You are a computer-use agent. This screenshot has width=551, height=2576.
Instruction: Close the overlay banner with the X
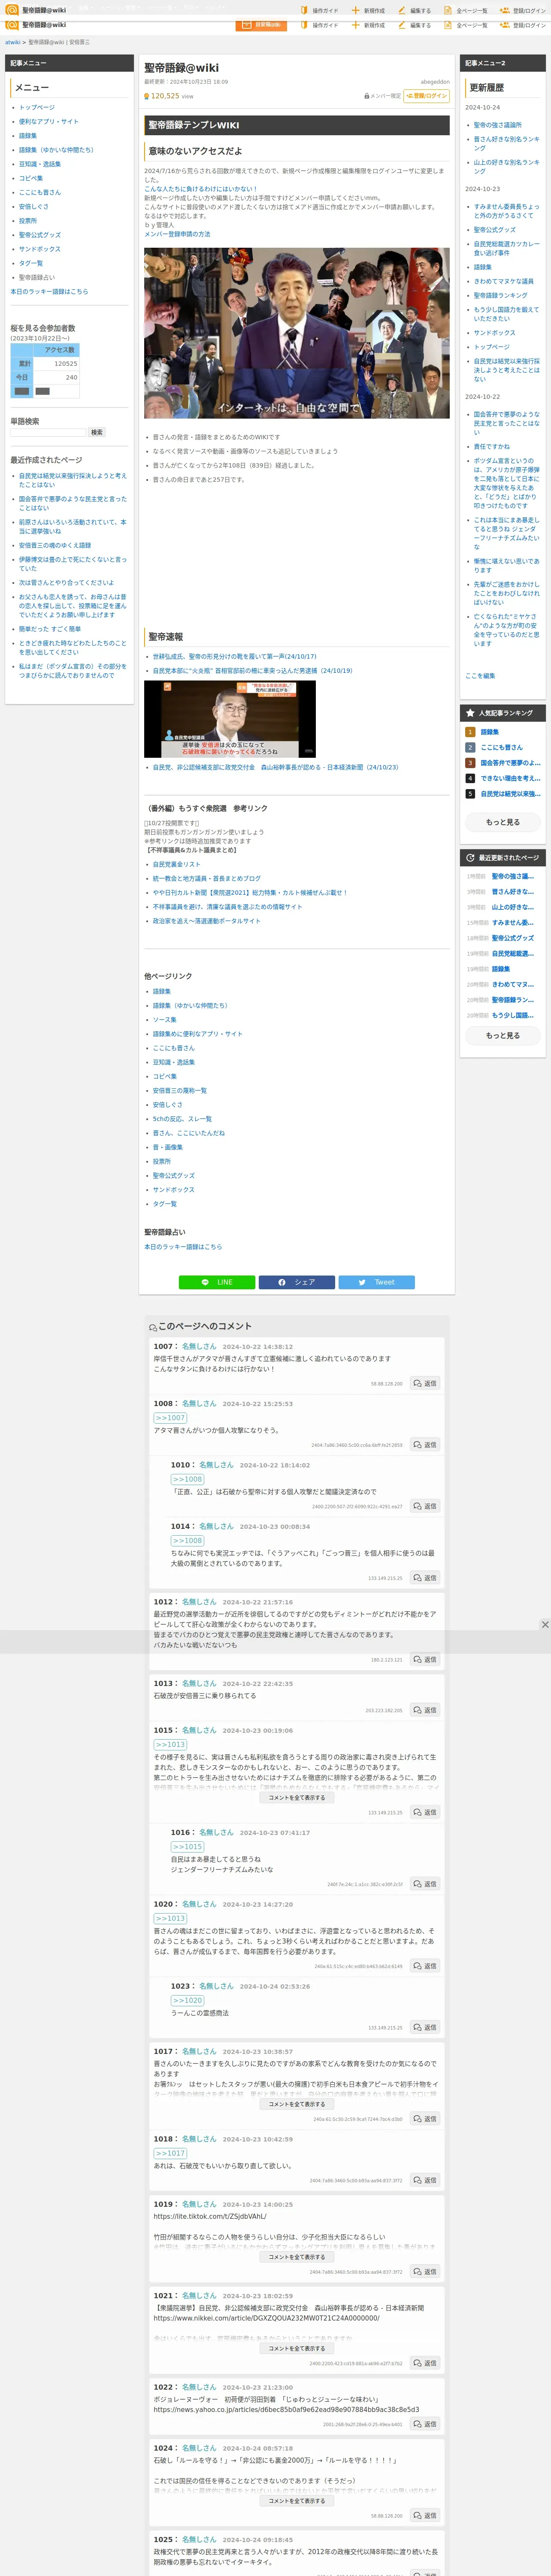click(545, 1625)
